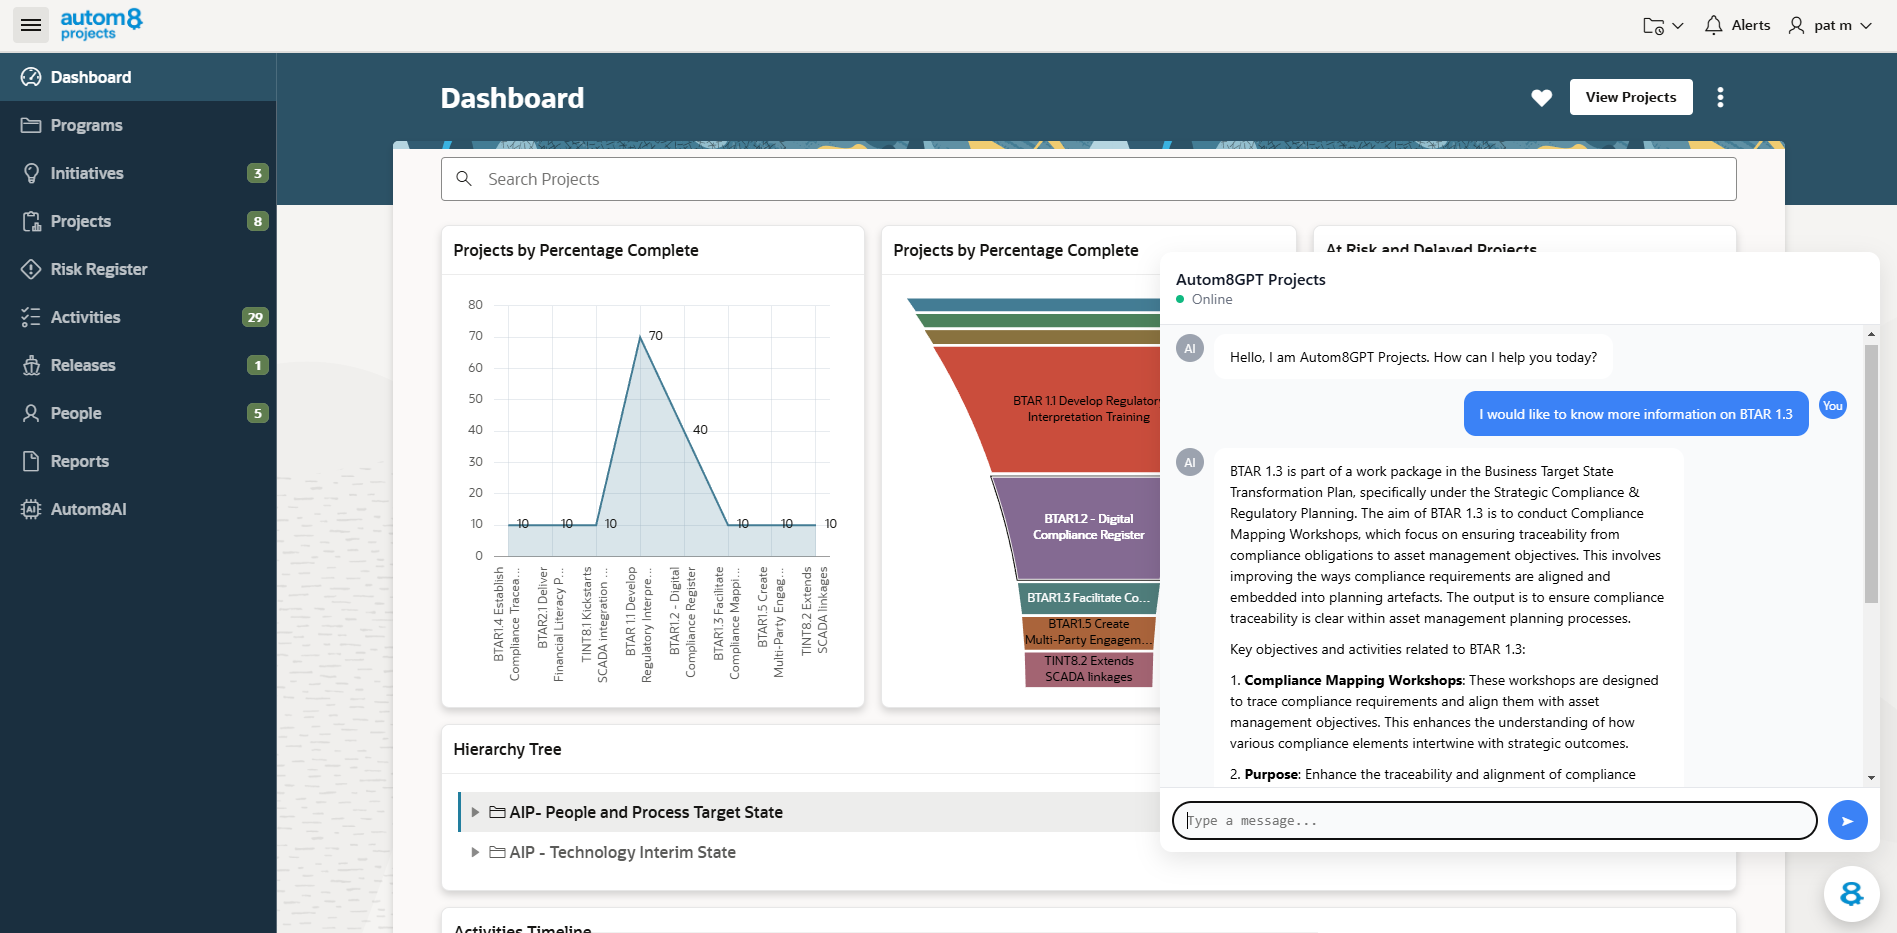View the Releases section
The width and height of the screenshot is (1897, 933).
(x=84, y=365)
